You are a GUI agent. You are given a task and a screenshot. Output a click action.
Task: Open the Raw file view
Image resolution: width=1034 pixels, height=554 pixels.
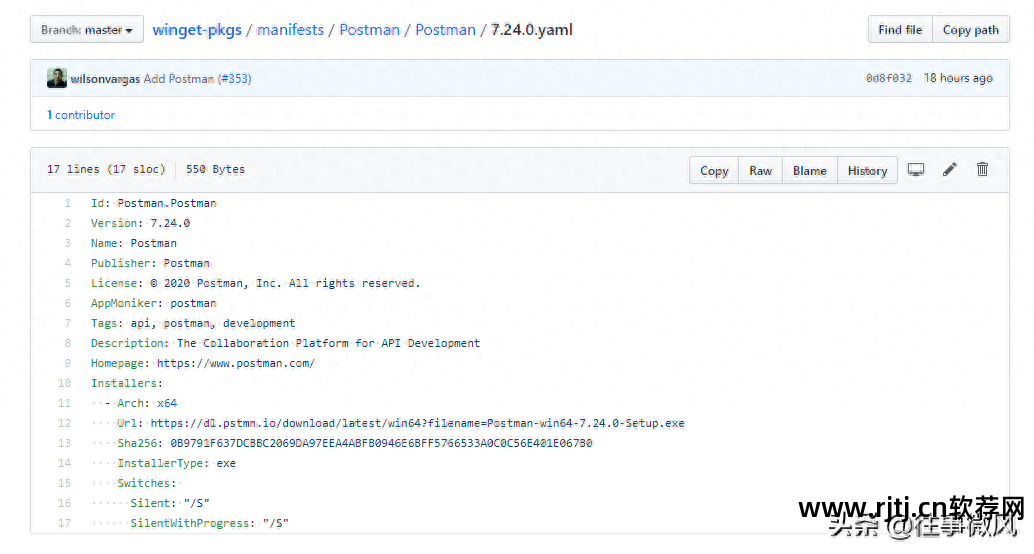click(760, 171)
